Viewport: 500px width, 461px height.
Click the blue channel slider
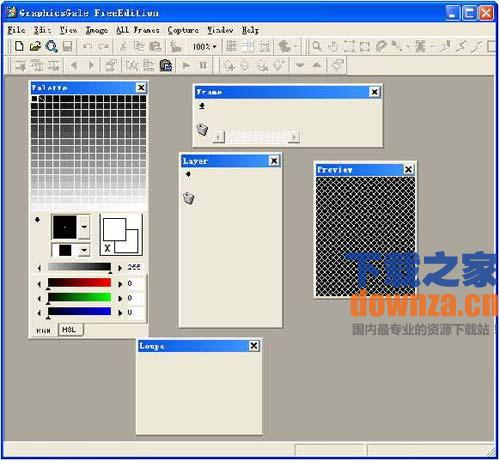[x=79, y=311]
